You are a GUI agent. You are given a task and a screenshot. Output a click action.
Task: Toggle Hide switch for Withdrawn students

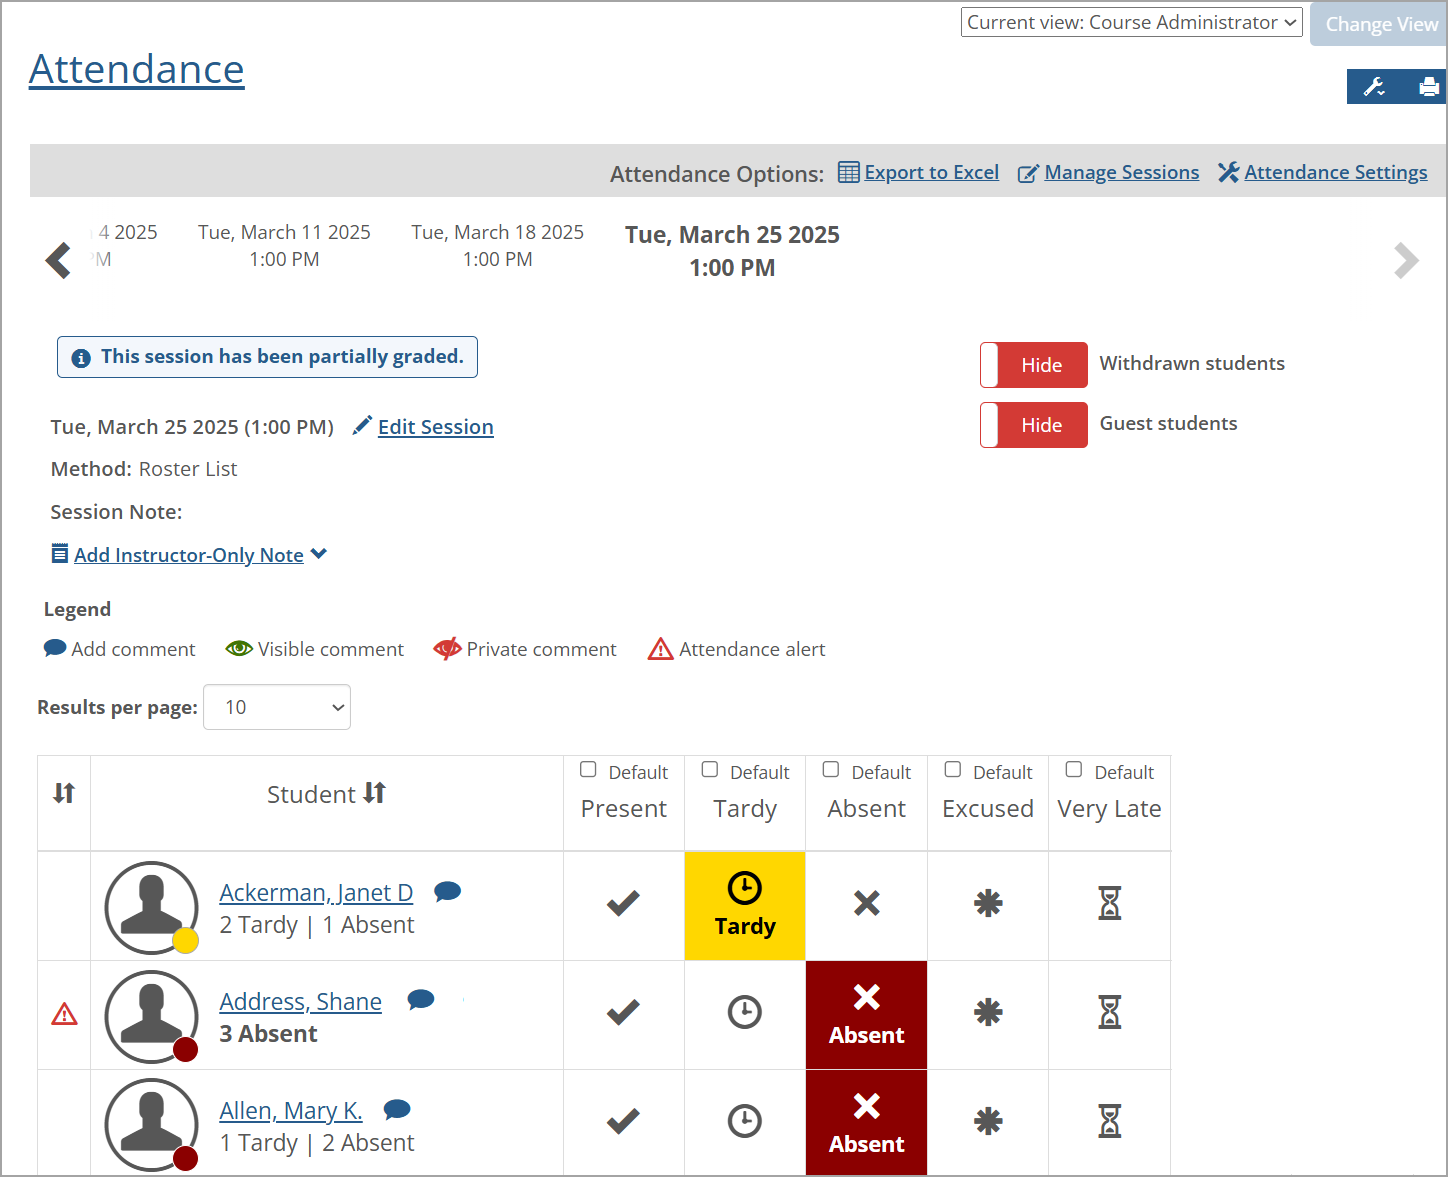[x=1033, y=365]
